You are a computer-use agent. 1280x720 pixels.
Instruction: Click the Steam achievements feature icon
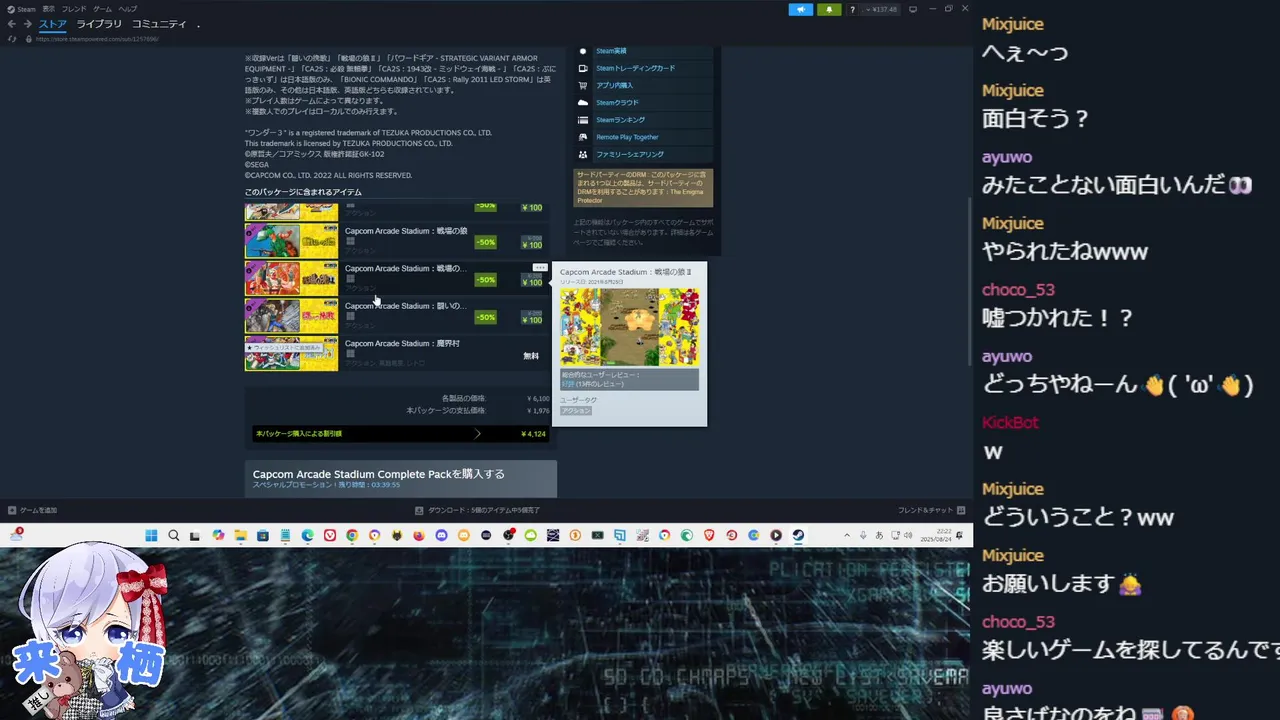[x=583, y=51]
